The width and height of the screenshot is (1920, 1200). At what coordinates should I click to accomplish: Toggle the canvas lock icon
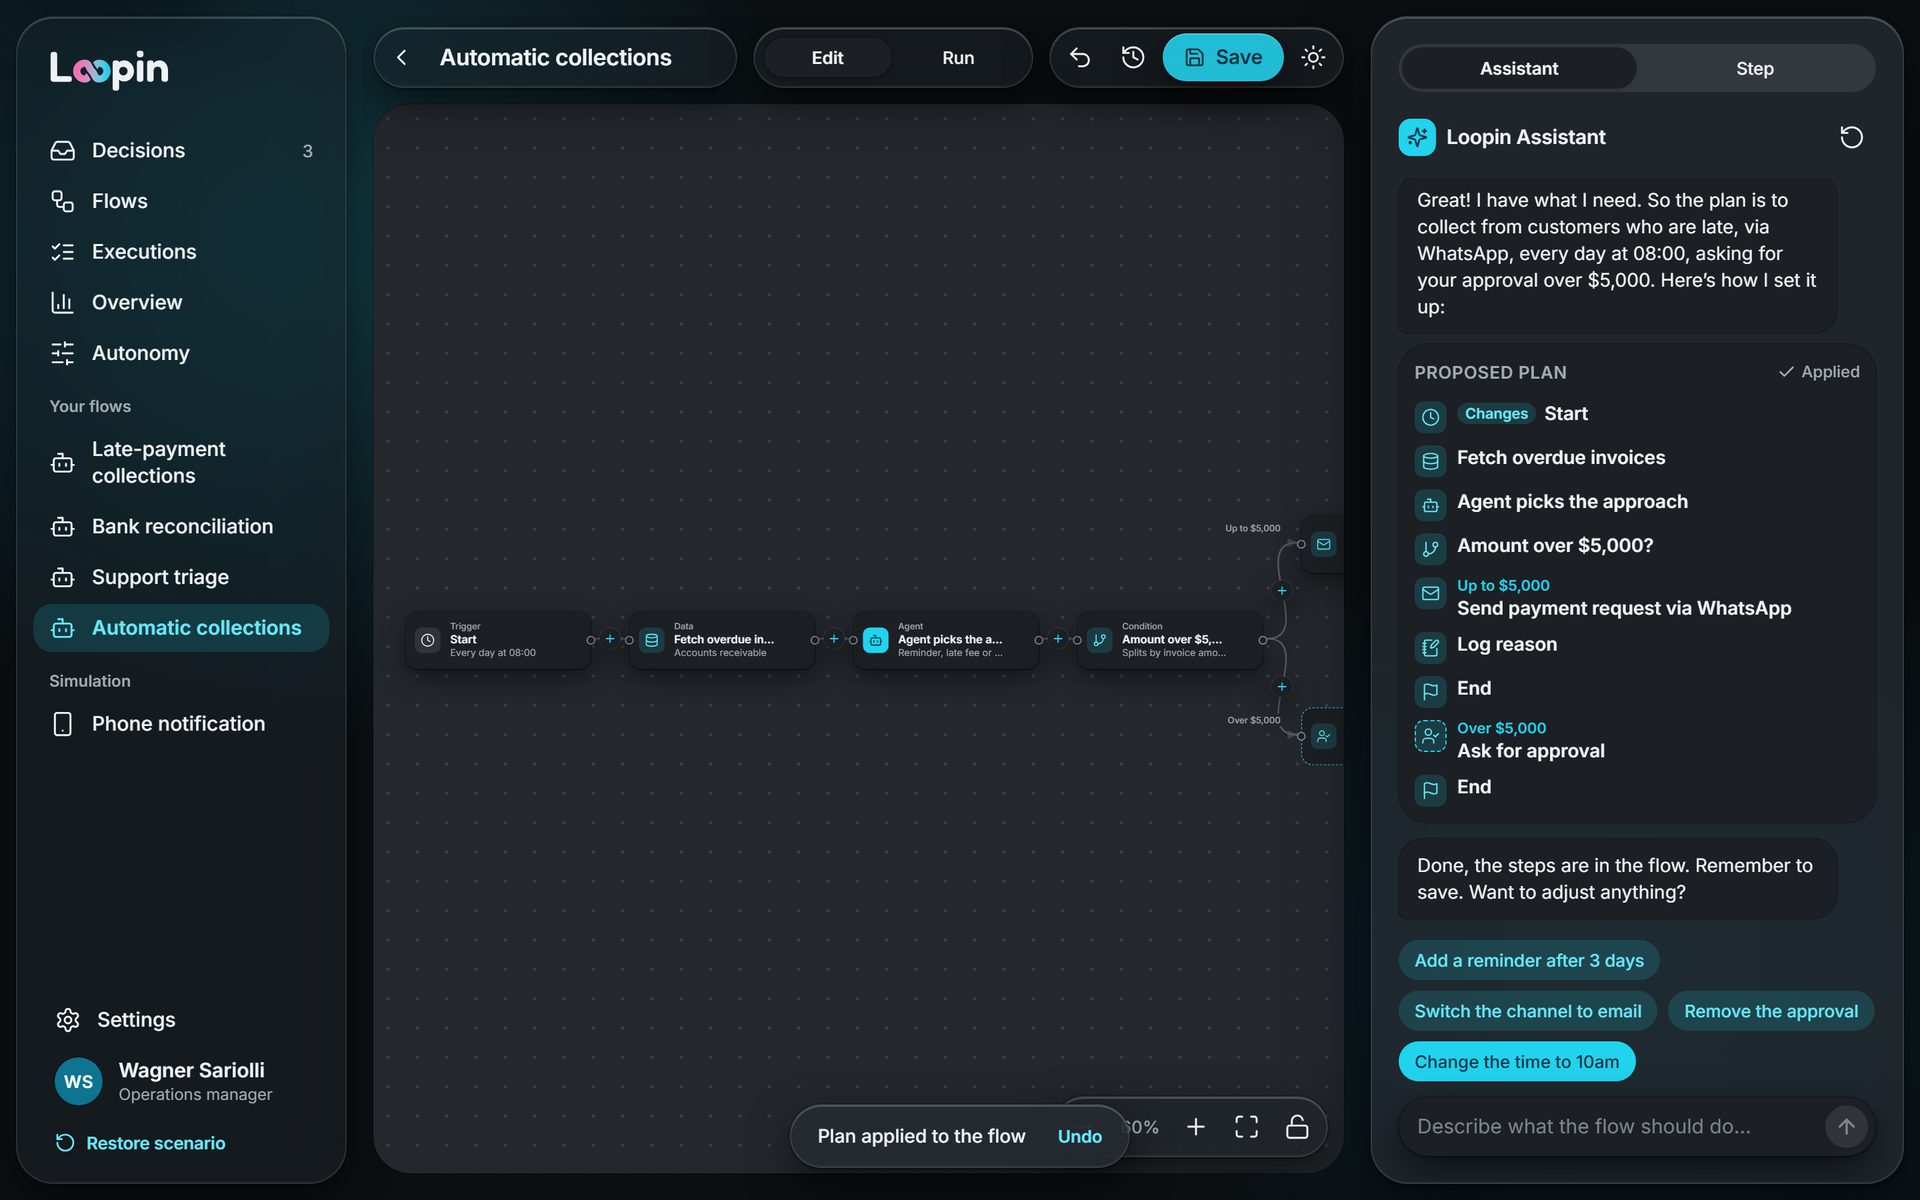[1297, 1127]
